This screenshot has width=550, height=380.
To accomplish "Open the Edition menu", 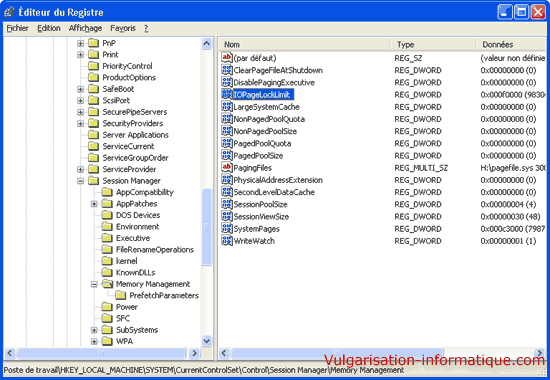I will [x=49, y=28].
